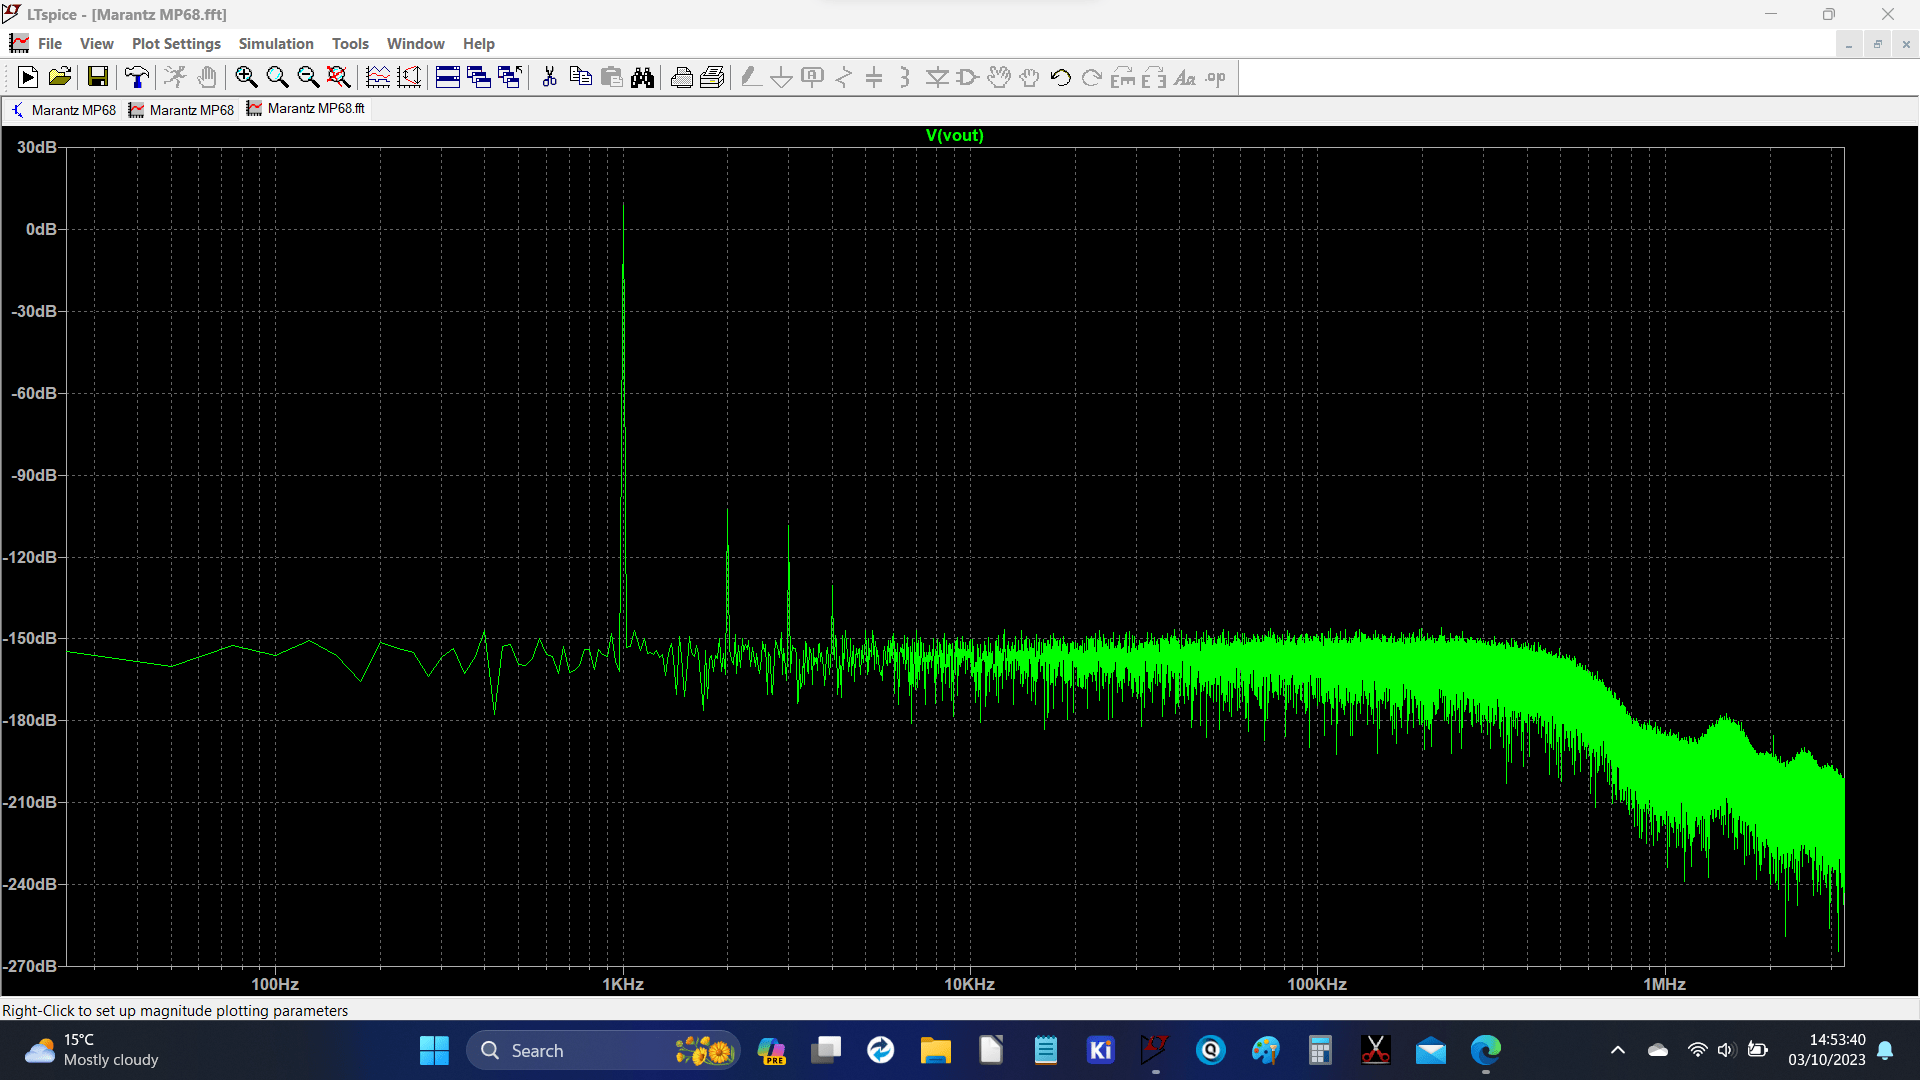Click the Autorange axes icon
Image resolution: width=1920 pixels, height=1080 pixels.
click(x=409, y=77)
